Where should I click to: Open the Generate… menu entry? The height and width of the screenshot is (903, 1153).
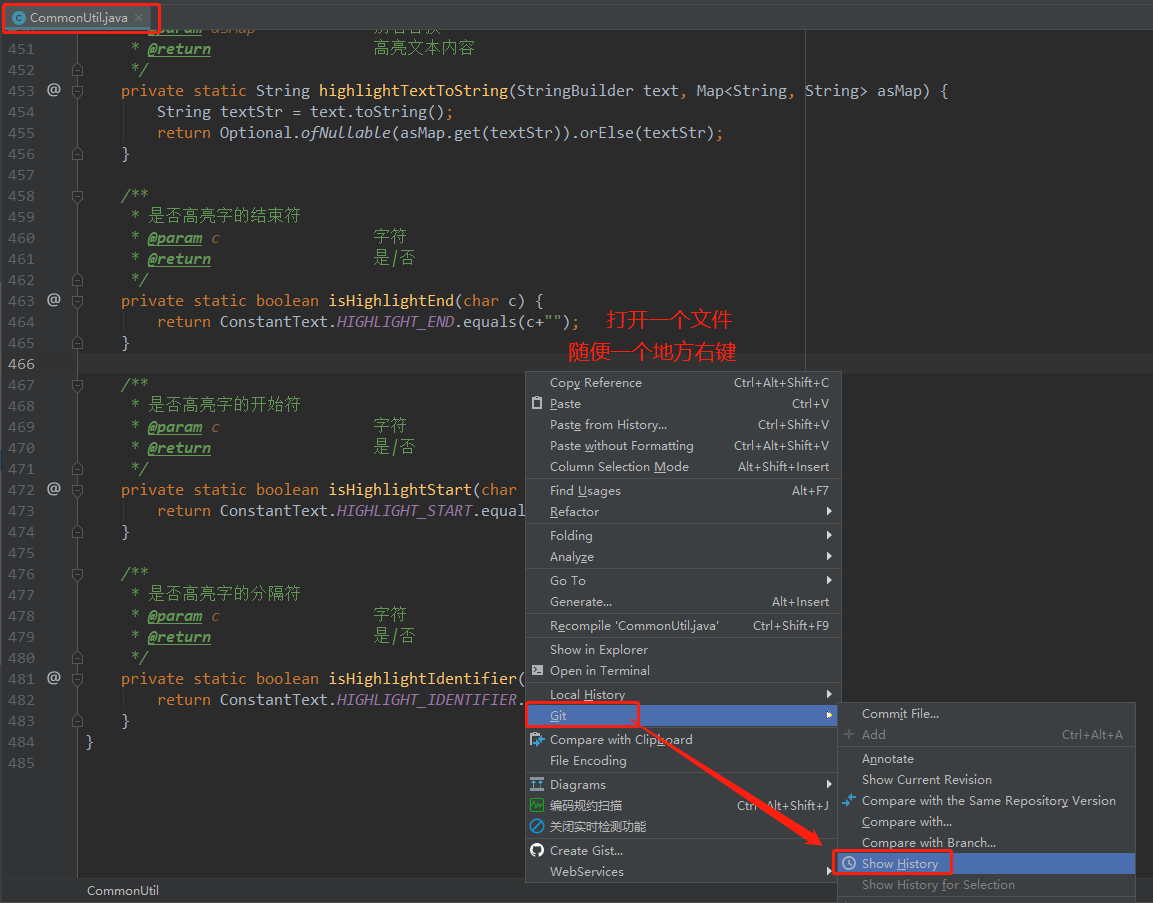point(684,602)
